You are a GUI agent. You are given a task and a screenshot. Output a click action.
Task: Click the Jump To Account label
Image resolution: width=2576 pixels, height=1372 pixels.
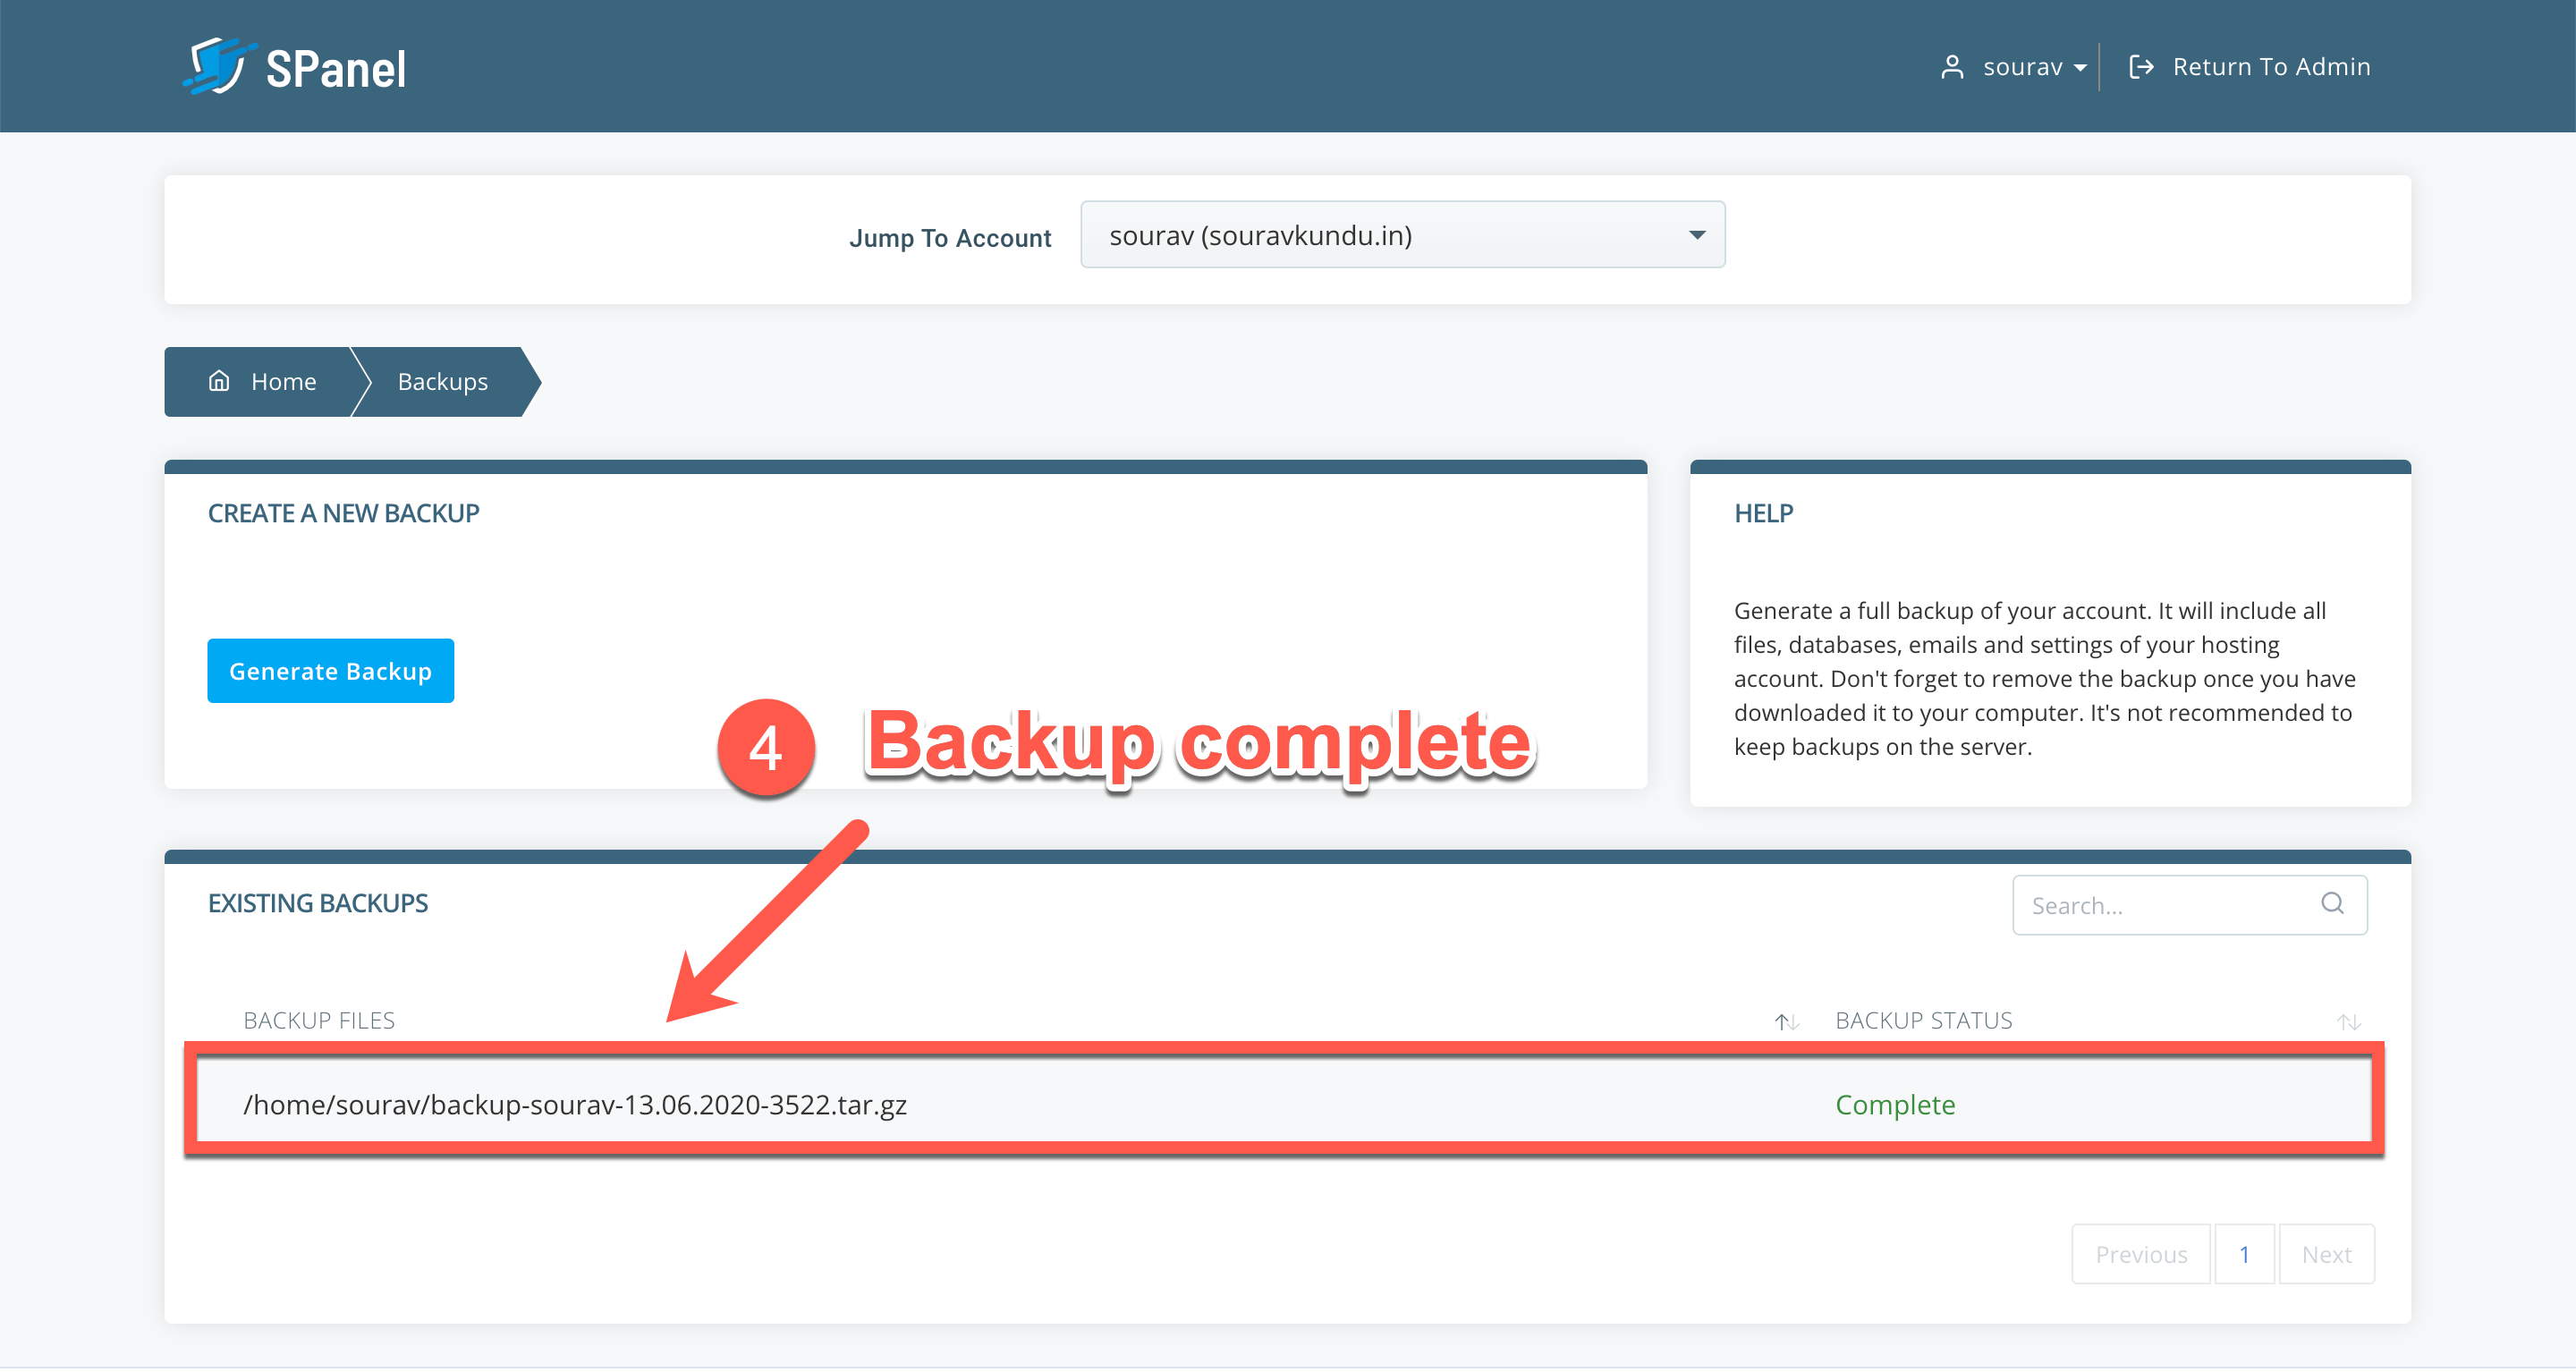tap(950, 238)
